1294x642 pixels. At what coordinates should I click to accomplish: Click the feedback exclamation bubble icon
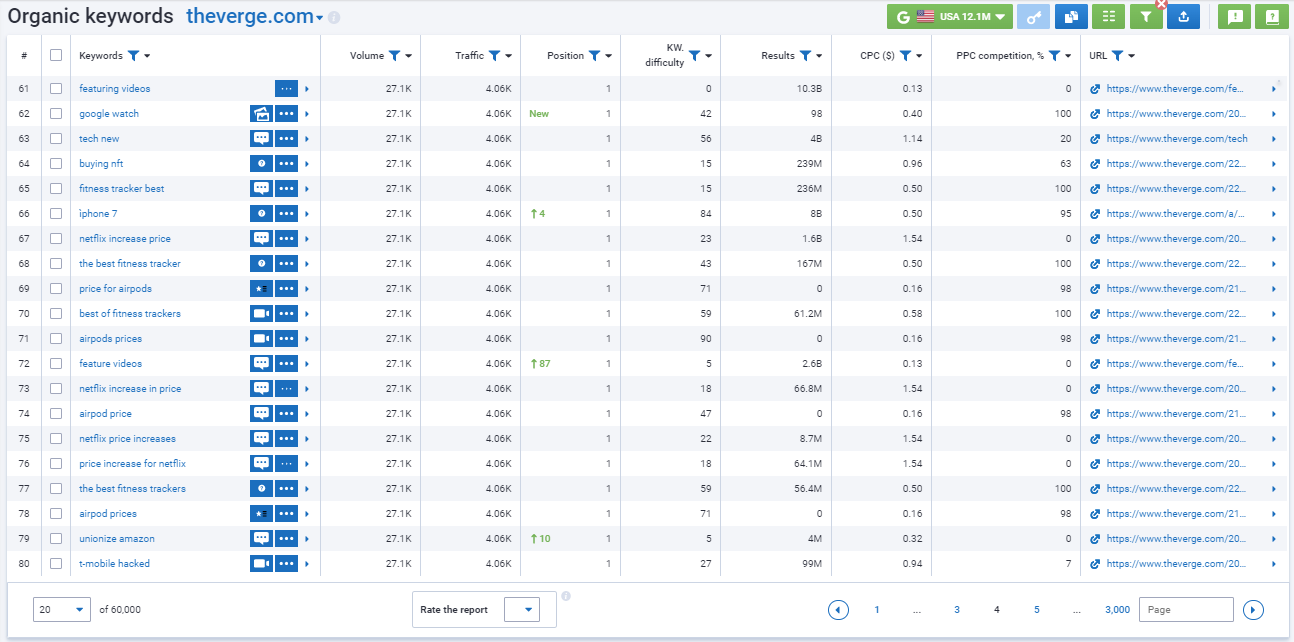1235,17
